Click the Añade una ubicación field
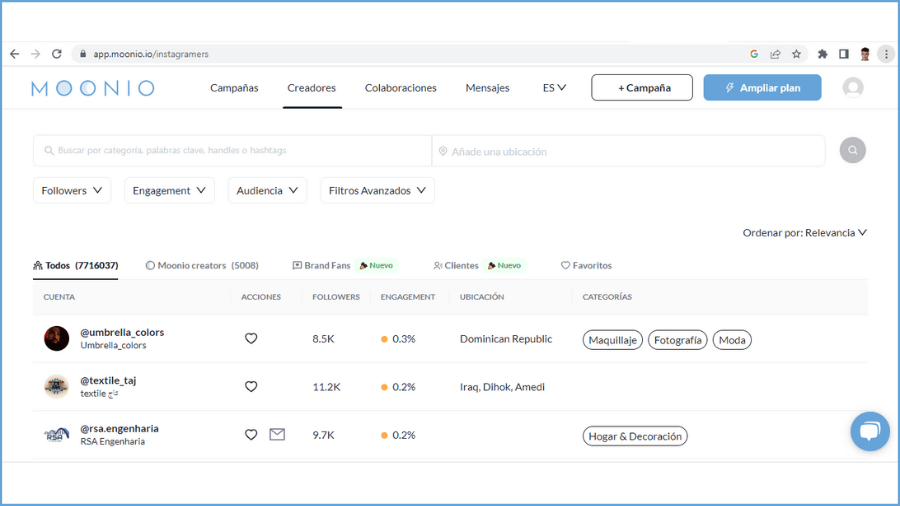The height and width of the screenshot is (506, 900). 629,151
